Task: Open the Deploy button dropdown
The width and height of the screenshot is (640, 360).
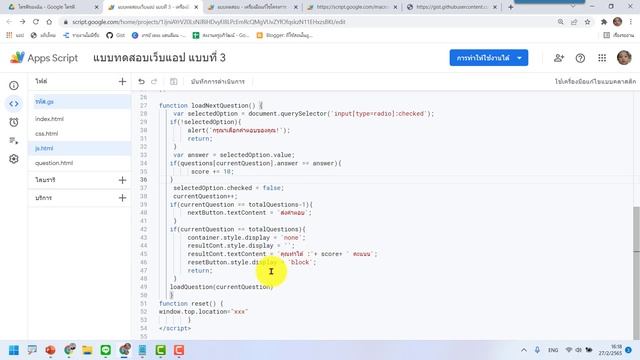Action: tap(519, 58)
